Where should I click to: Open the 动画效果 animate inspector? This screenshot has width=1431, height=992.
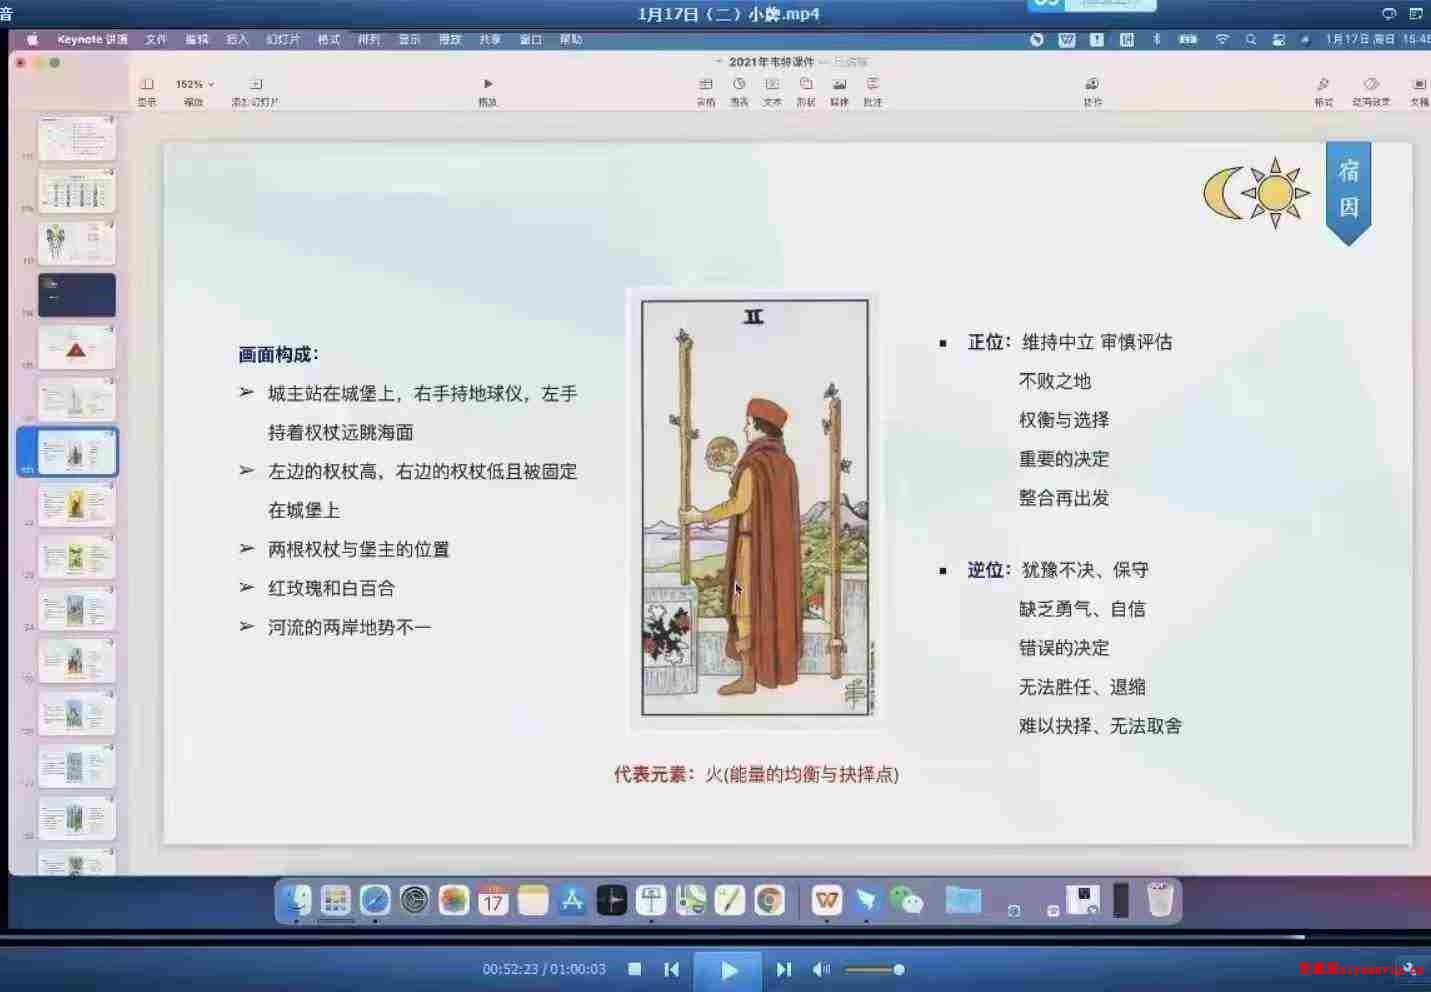click(x=1371, y=85)
